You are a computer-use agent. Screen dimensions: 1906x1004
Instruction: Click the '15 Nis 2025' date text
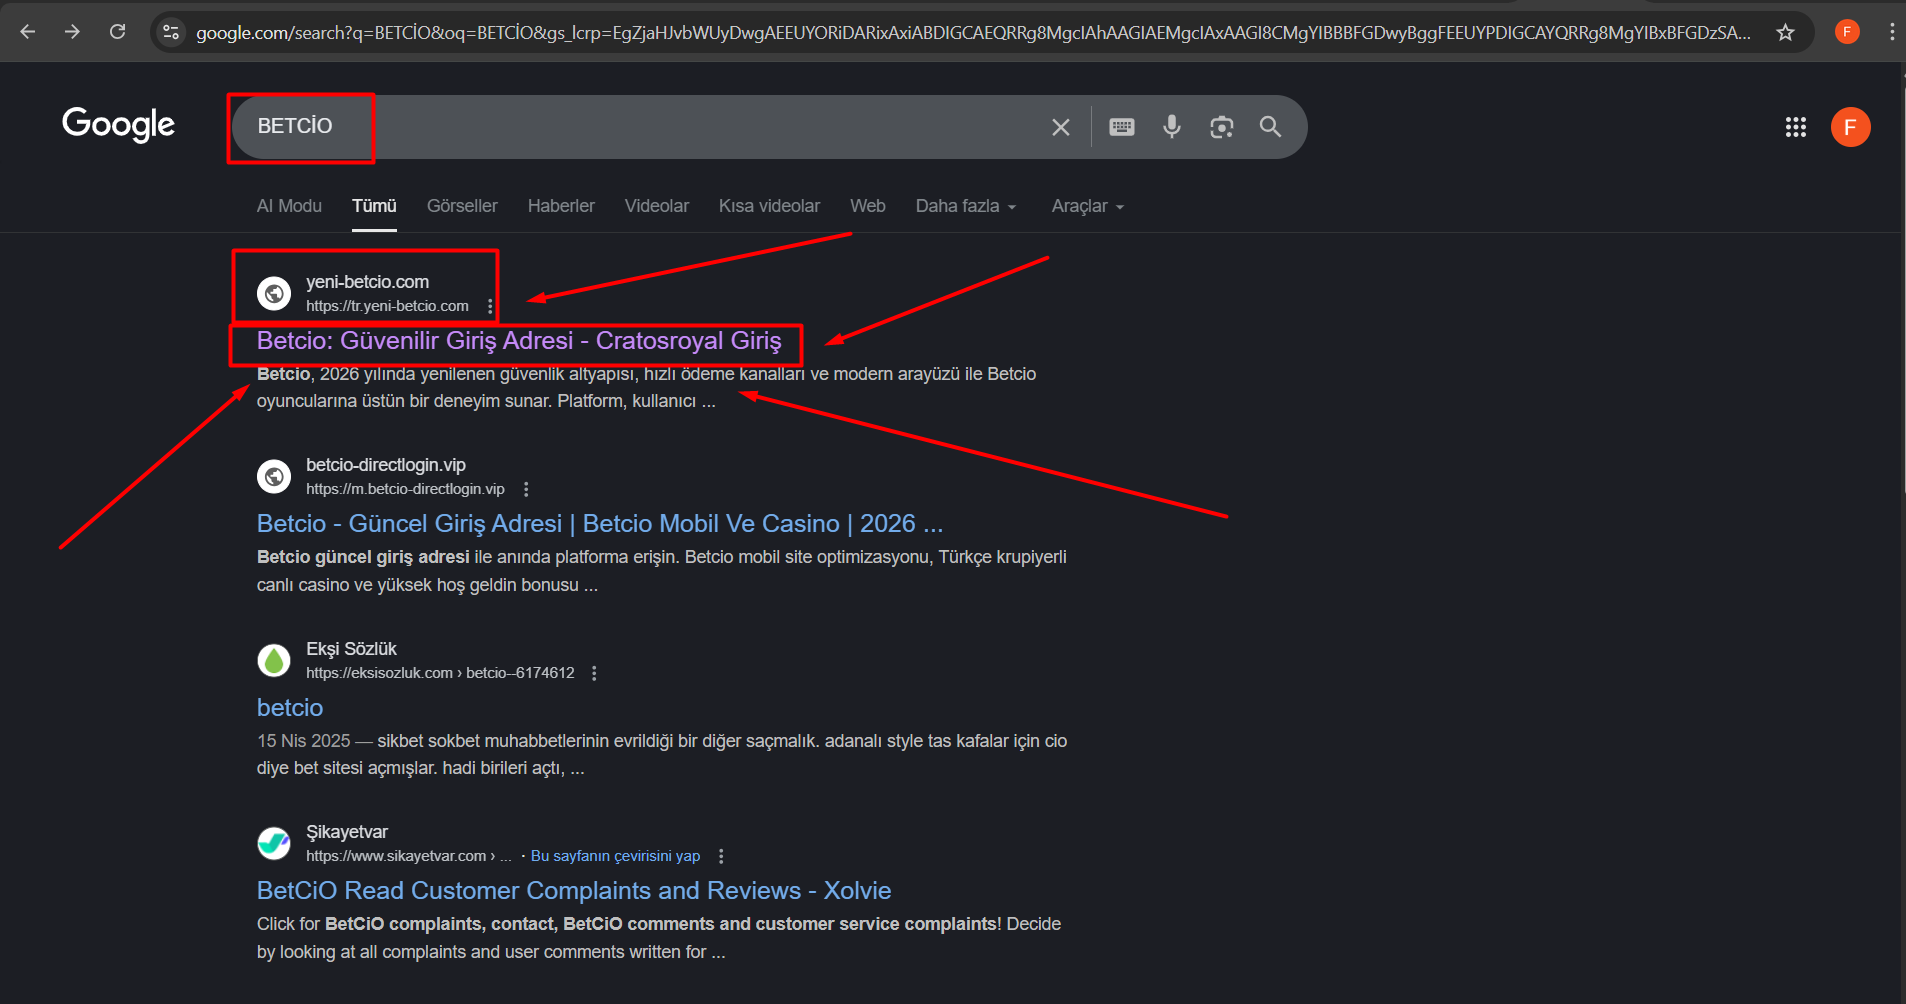click(304, 741)
